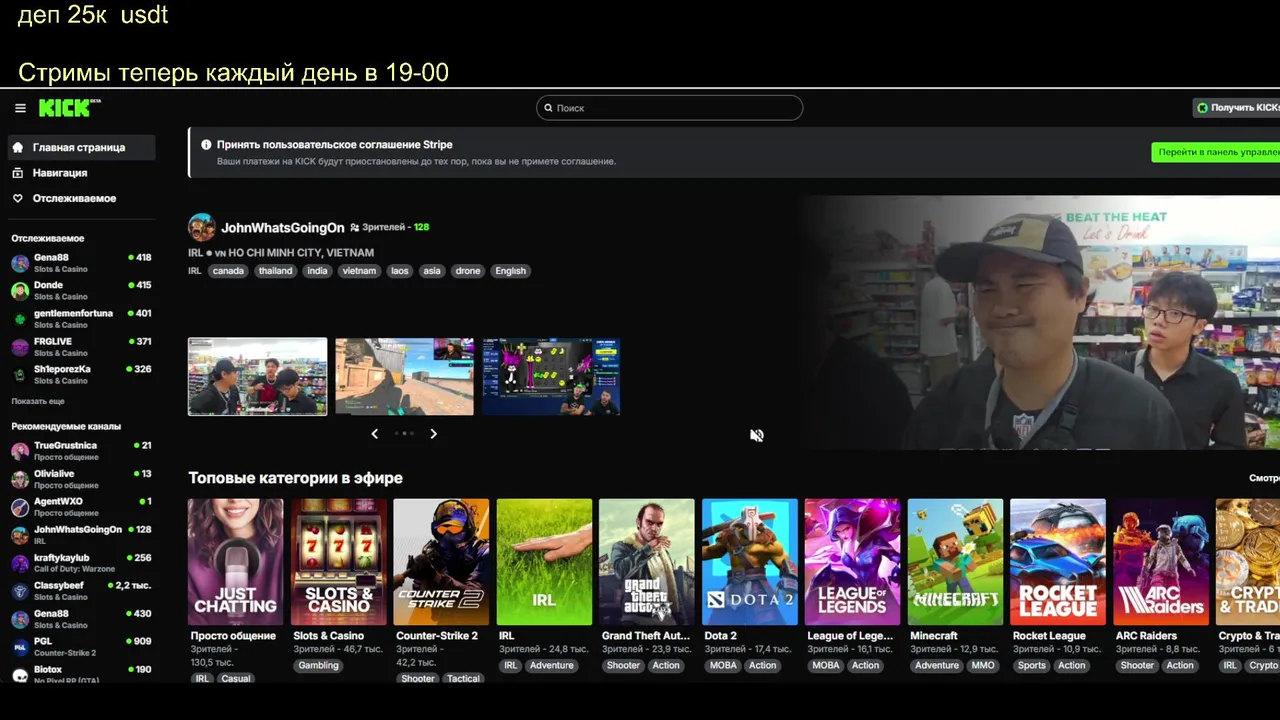Click gentlemenfortuna channel avatar
This screenshot has width=1280, height=720.
[20, 319]
